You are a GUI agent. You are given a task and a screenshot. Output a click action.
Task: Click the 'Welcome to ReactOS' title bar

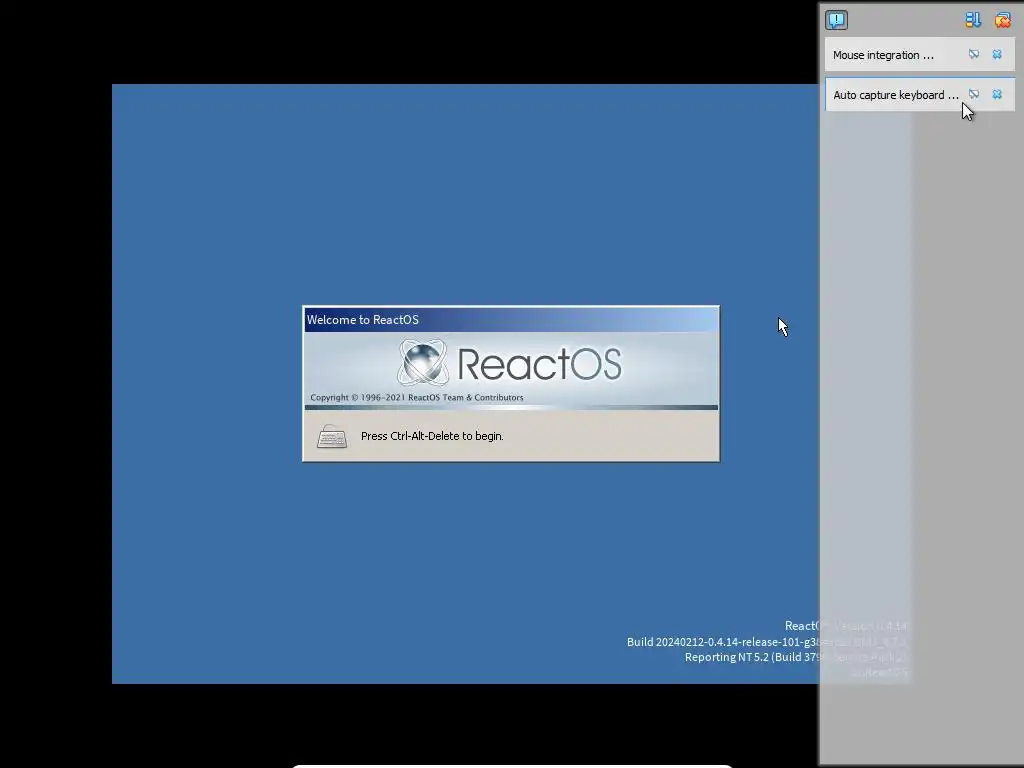[x=511, y=319]
